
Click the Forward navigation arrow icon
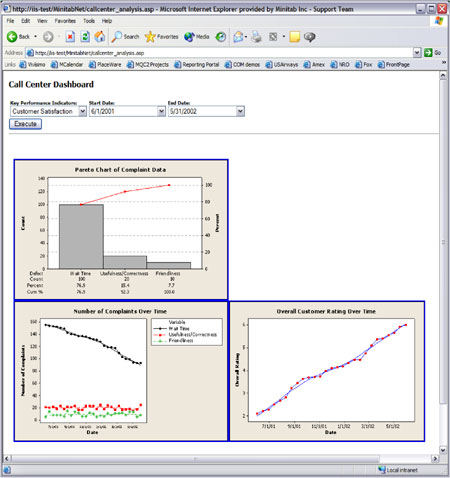pyautogui.click(x=48, y=37)
